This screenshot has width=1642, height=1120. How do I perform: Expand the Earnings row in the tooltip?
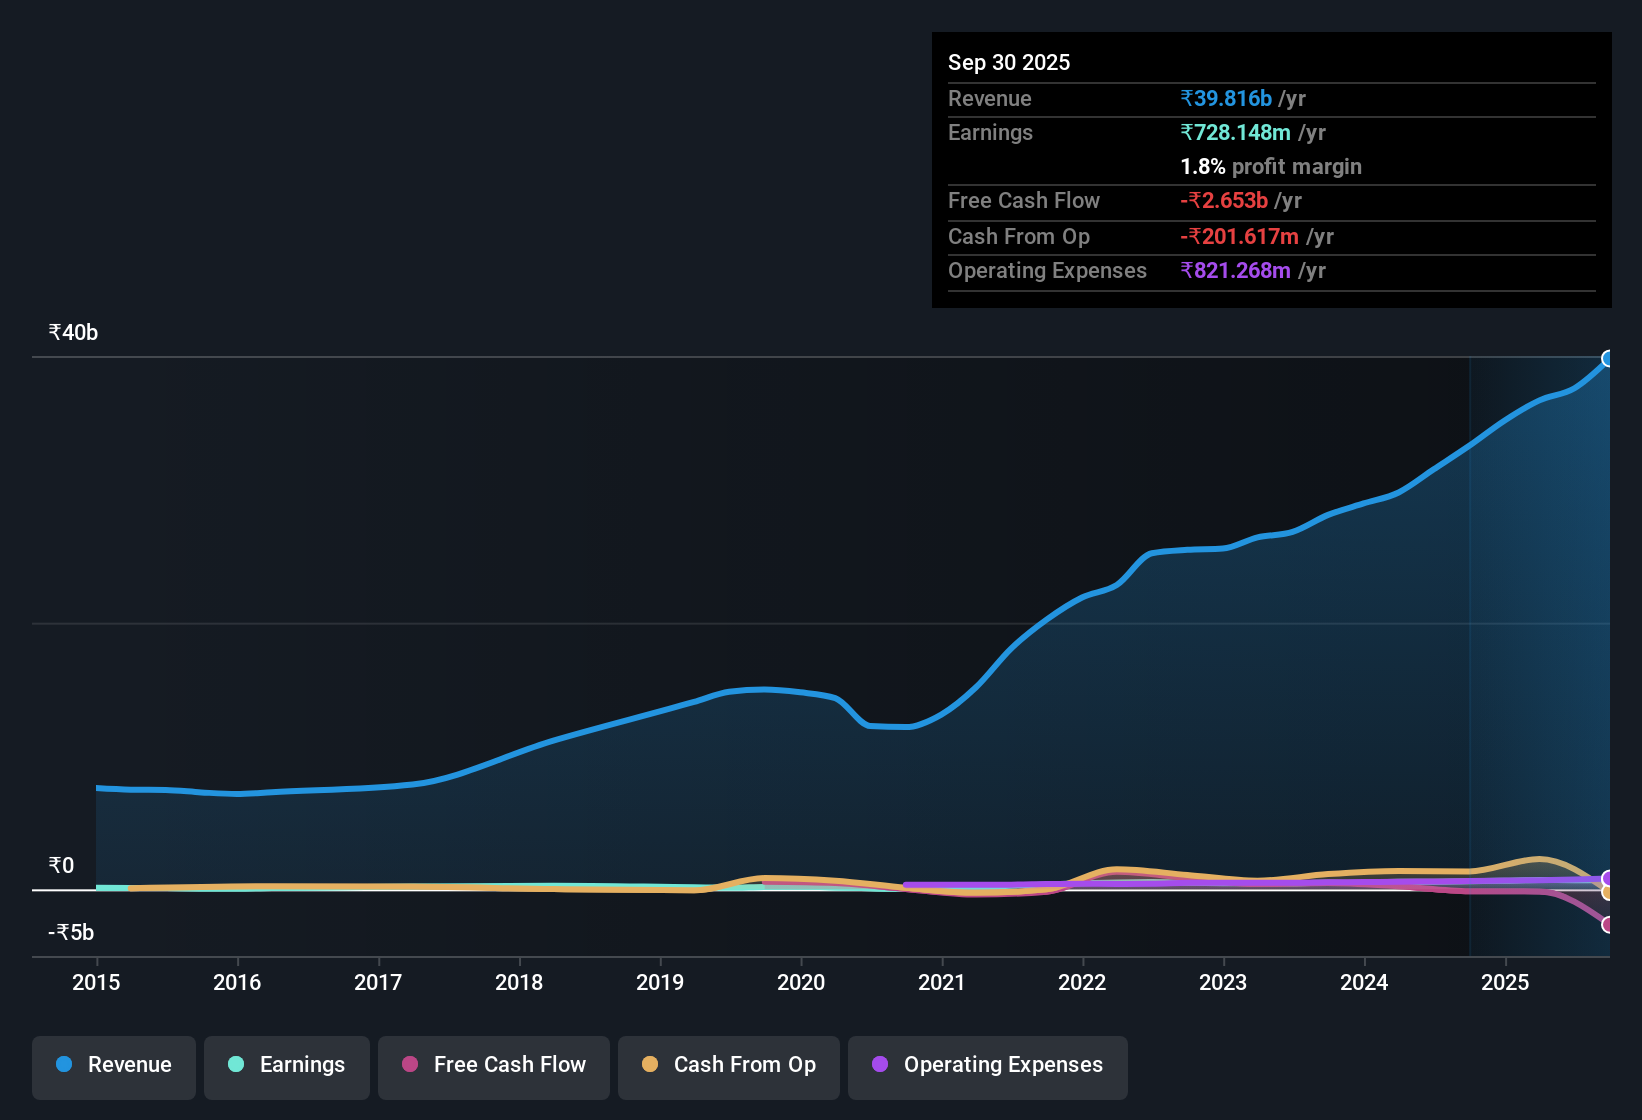pyautogui.click(x=990, y=132)
